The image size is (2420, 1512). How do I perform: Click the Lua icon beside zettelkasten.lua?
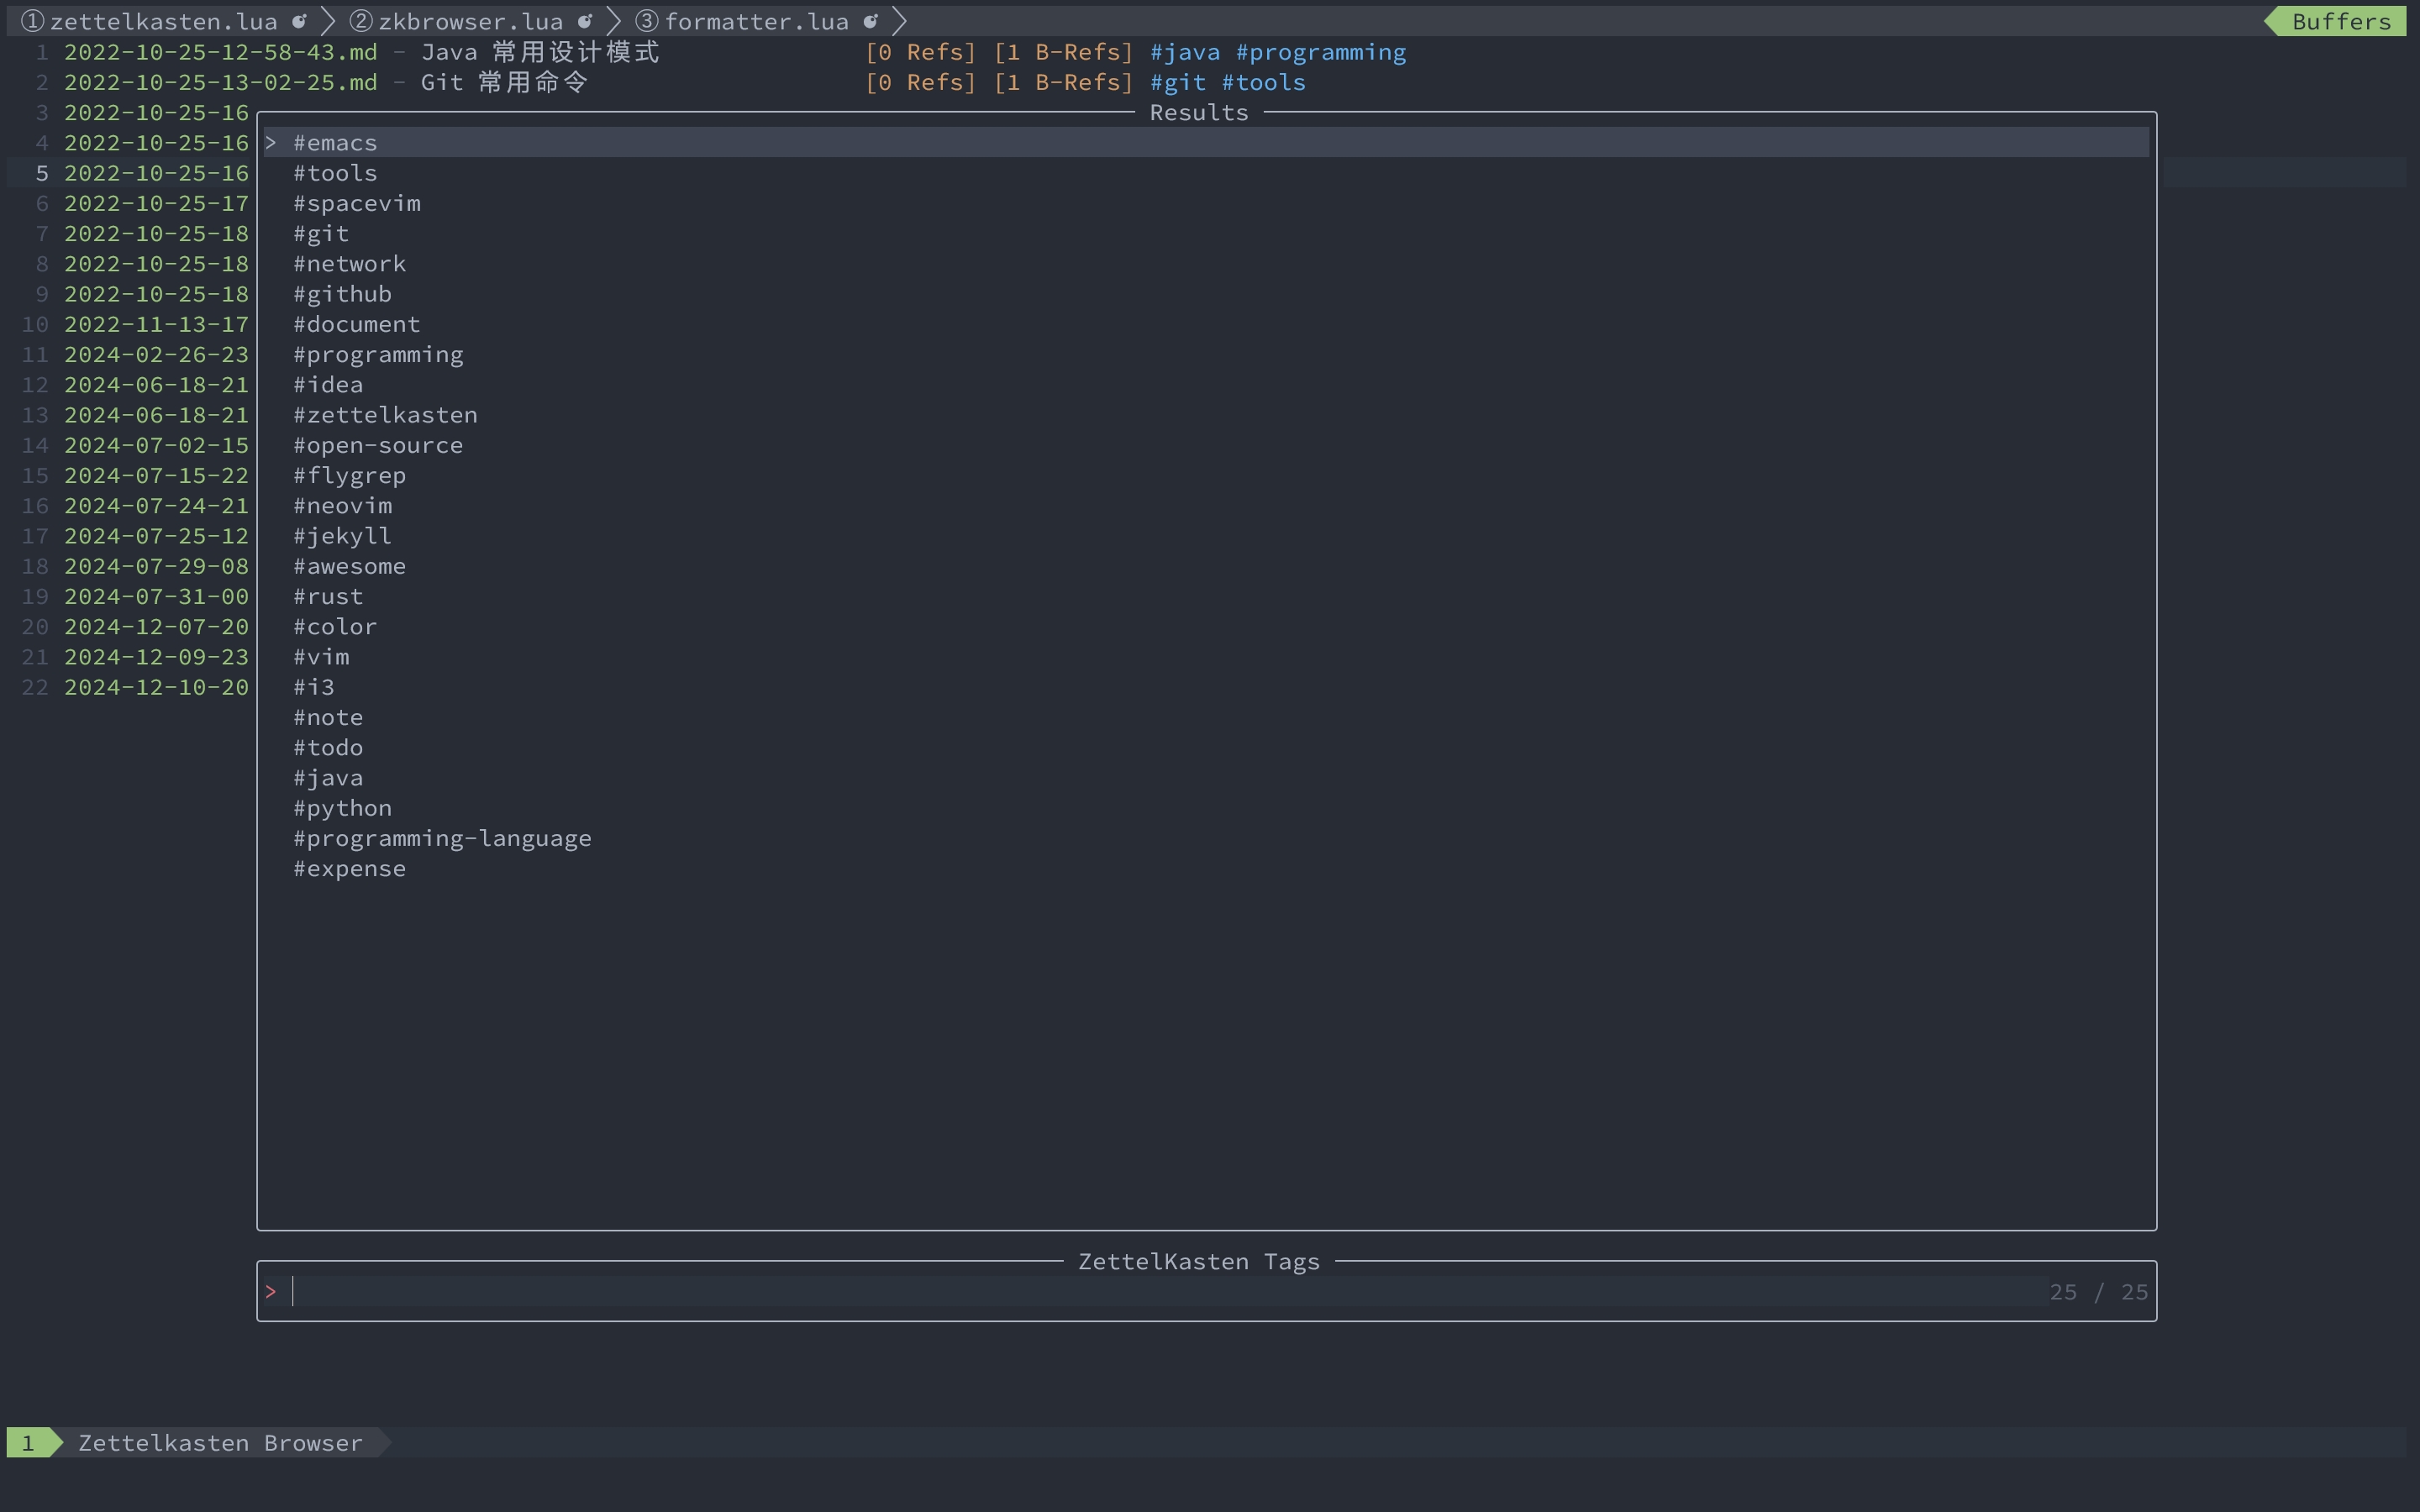pos(299,21)
